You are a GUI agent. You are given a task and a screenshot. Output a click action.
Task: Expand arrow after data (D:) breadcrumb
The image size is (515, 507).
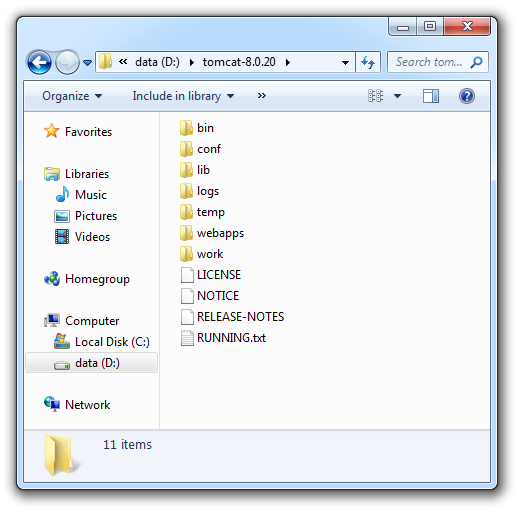click(x=191, y=62)
